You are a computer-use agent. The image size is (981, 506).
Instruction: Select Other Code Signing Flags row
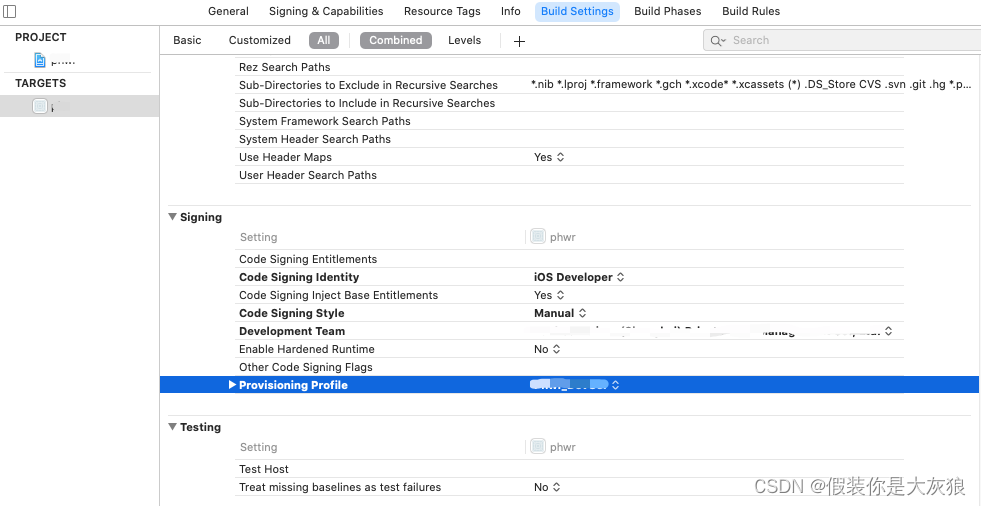[571, 367]
